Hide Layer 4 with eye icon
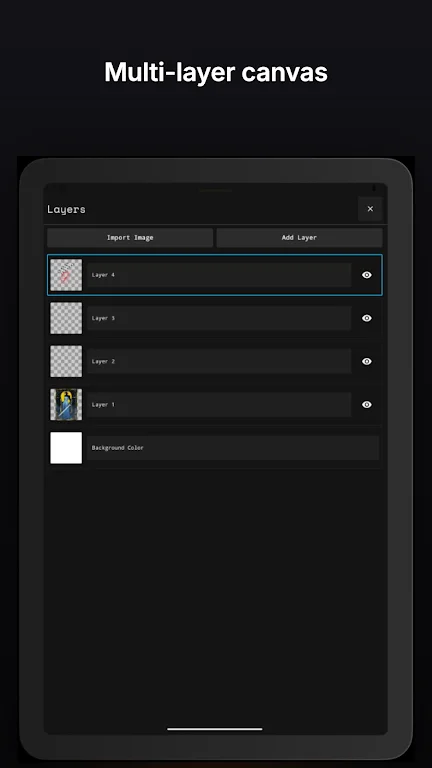Image resolution: width=432 pixels, height=768 pixels. pyautogui.click(x=367, y=275)
